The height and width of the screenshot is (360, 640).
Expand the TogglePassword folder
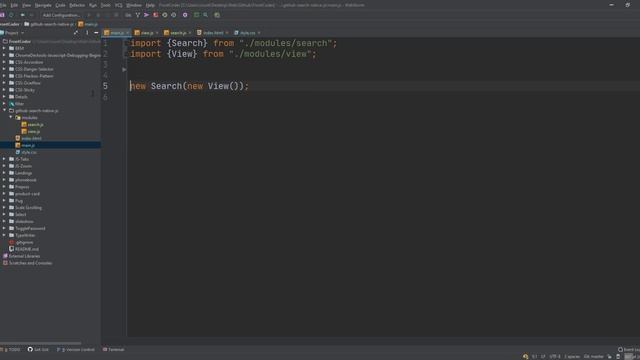coord(4,228)
